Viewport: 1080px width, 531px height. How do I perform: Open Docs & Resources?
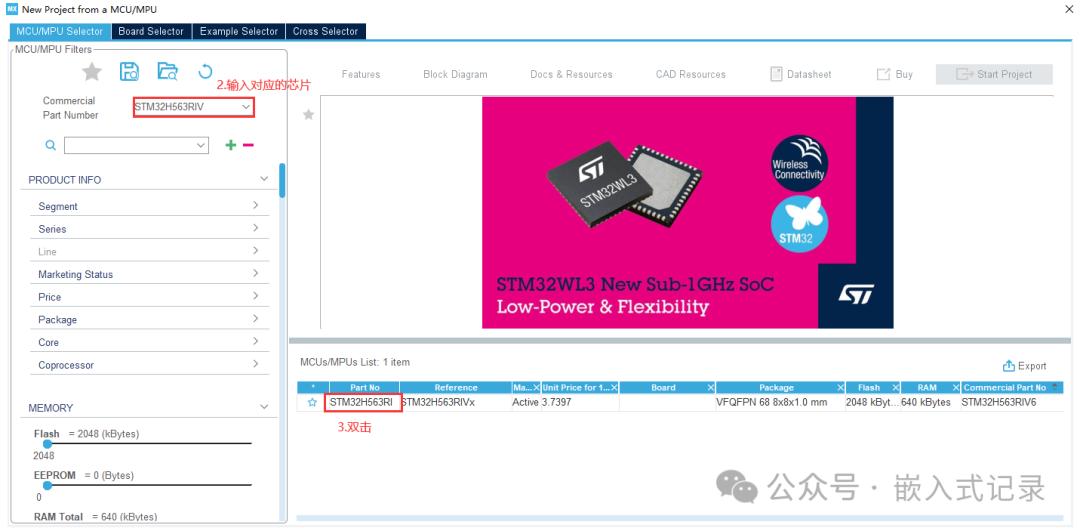pos(571,74)
